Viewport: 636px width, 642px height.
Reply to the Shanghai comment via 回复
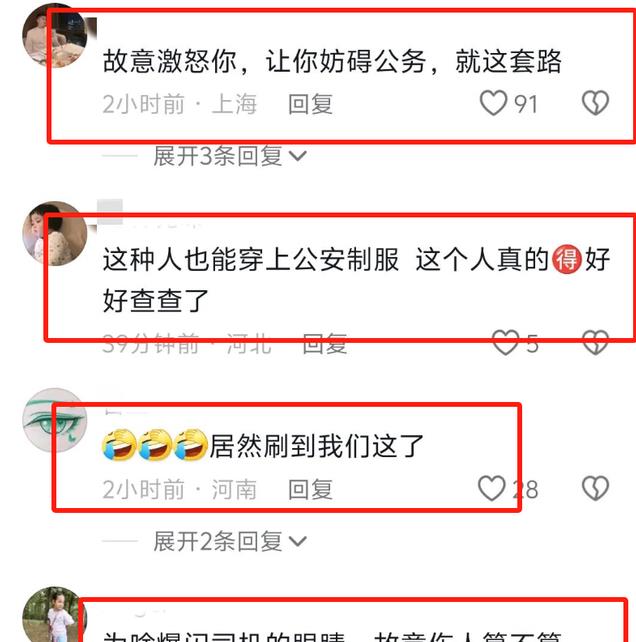pos(310,104)
